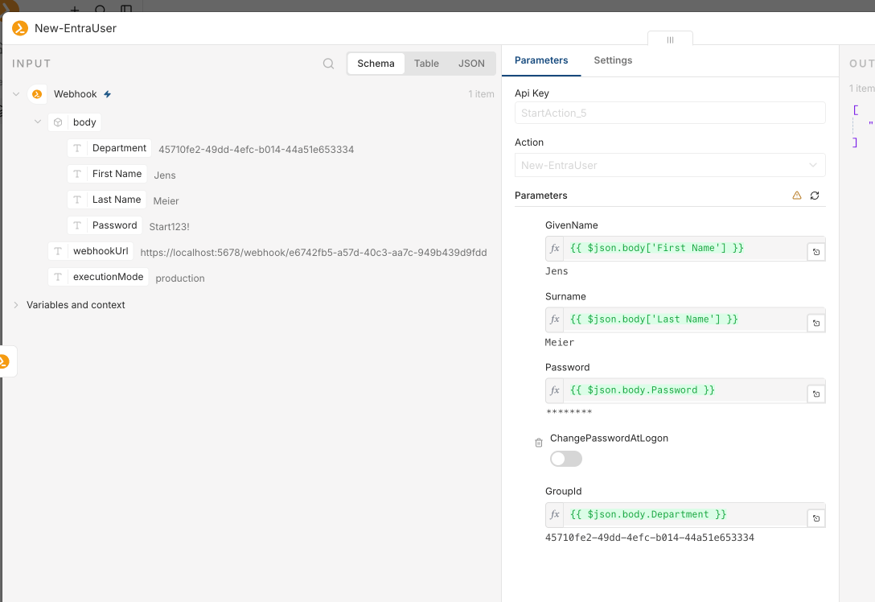This screenshot has height=602, width=875.
Task: Collapse the Webhook input section
Action: pyautogui.click(x=16, y=94)
